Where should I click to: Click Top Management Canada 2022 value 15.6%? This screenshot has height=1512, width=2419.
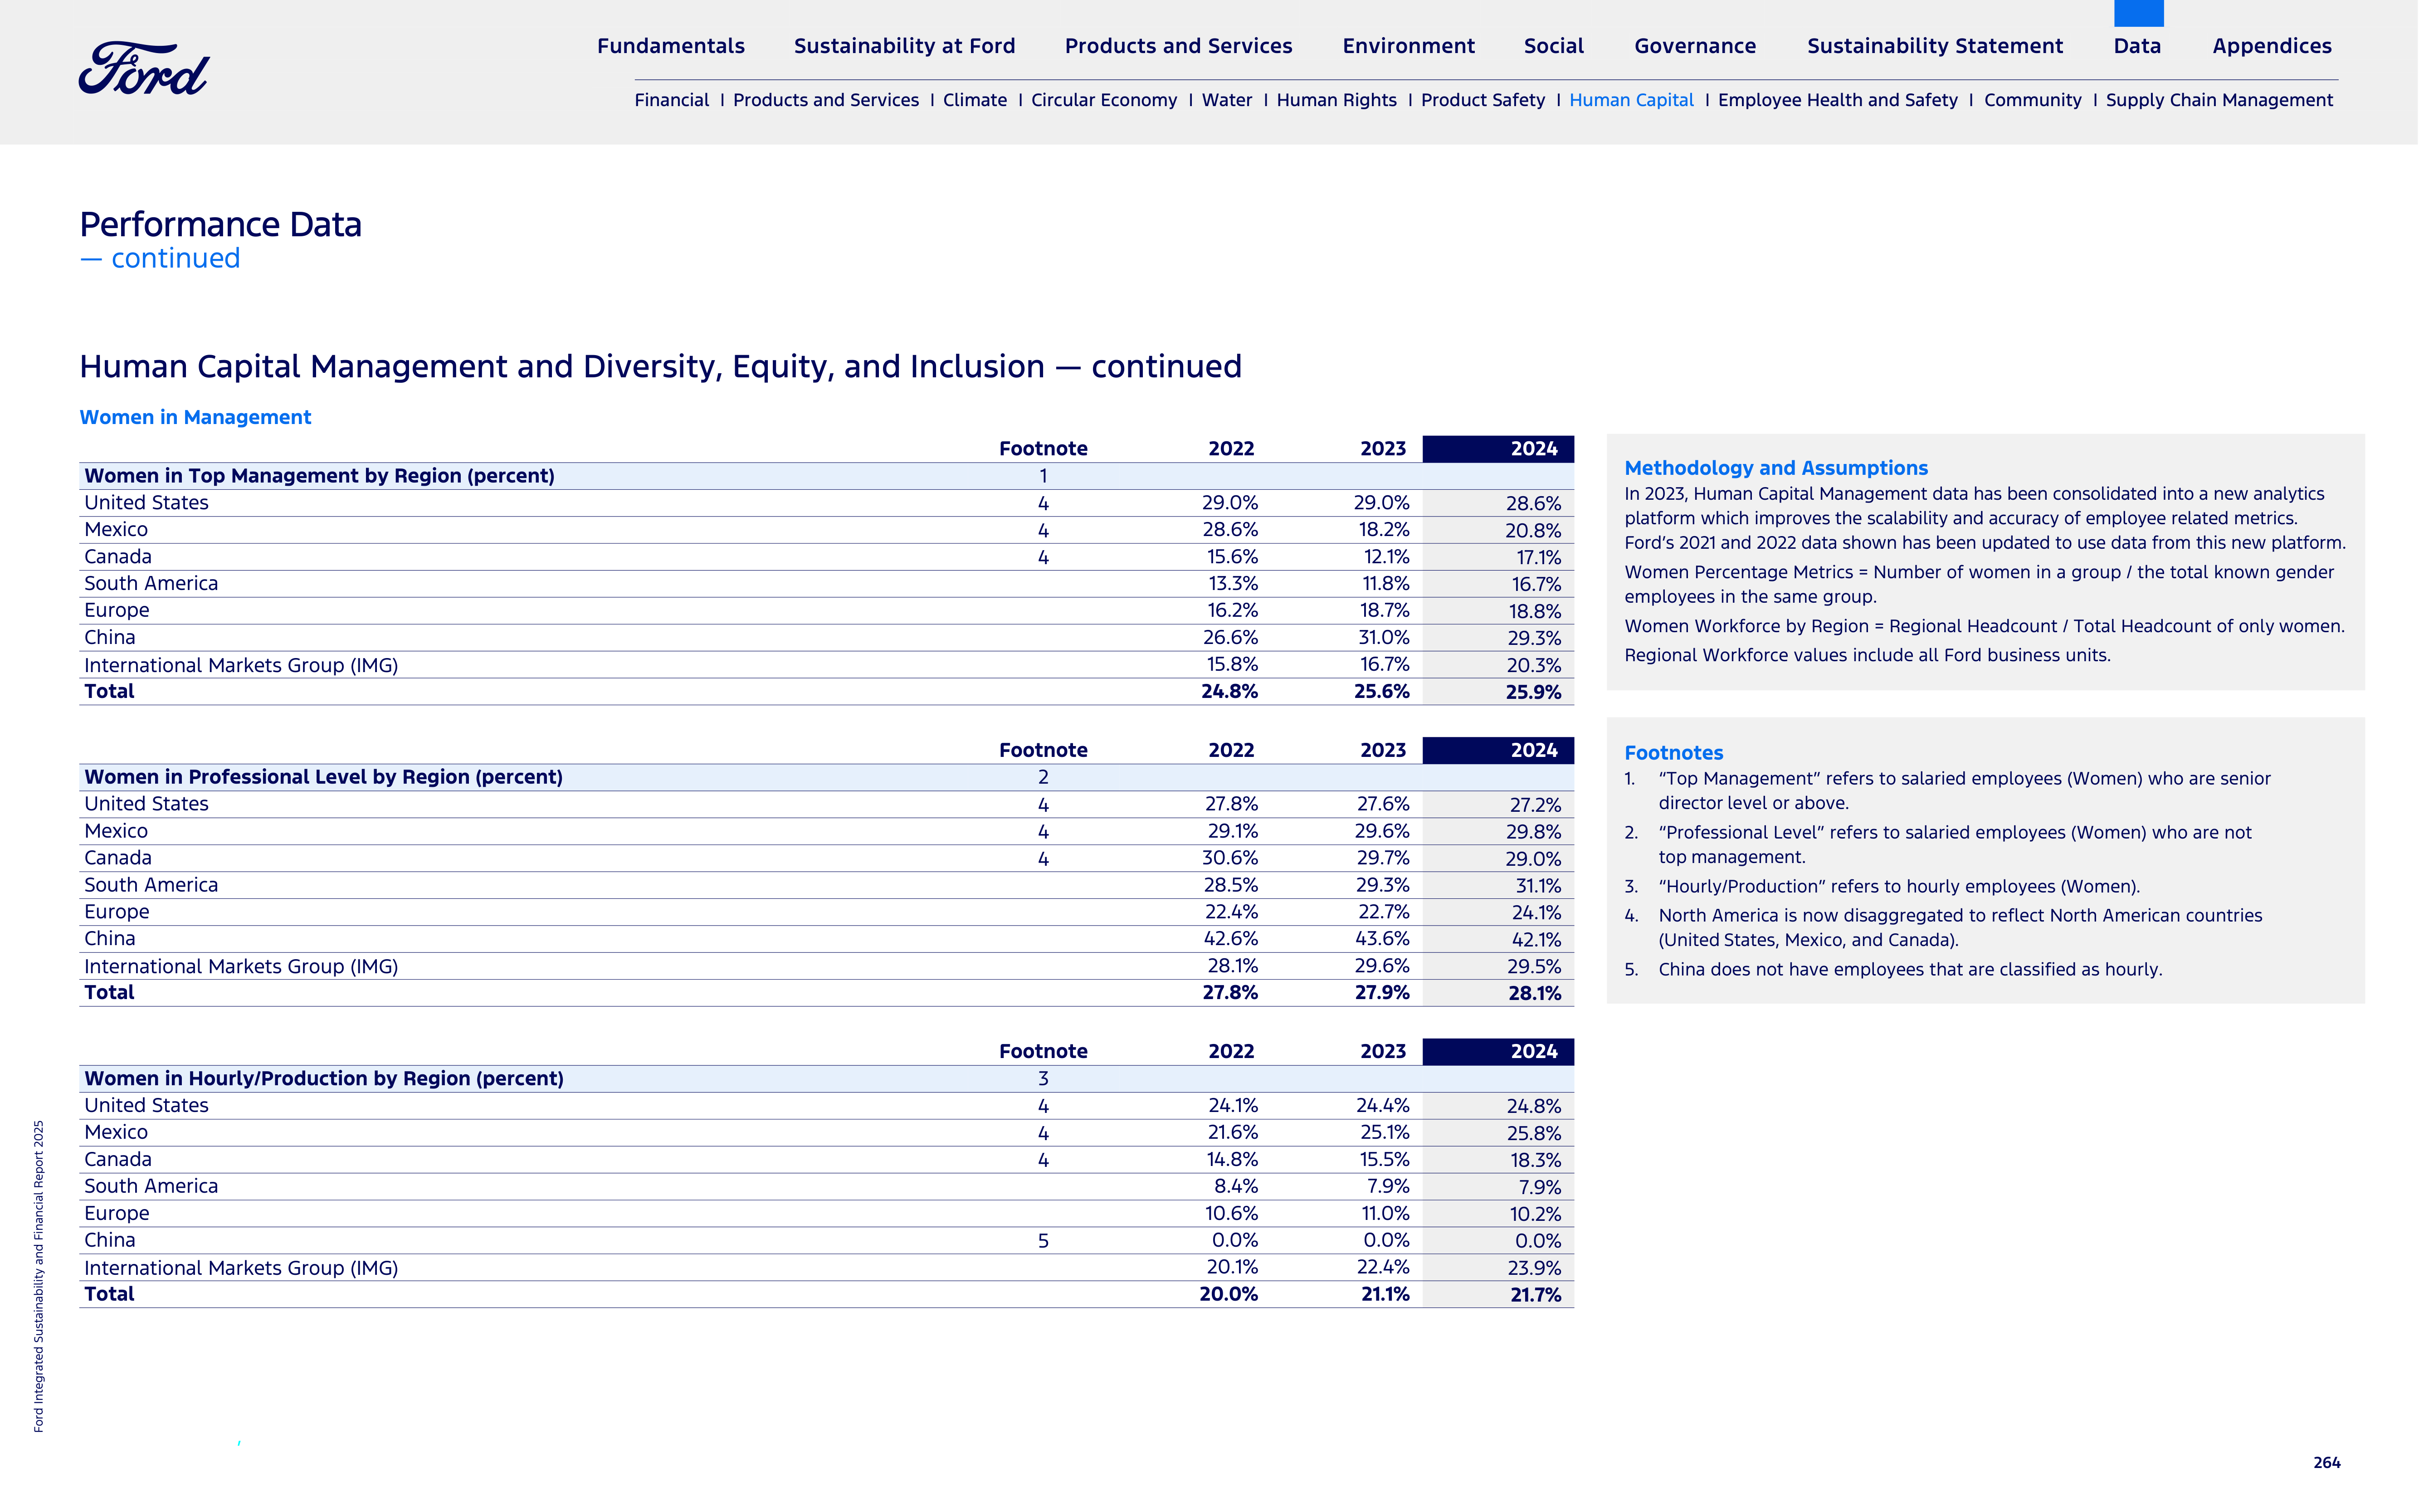click(1232, 557)
